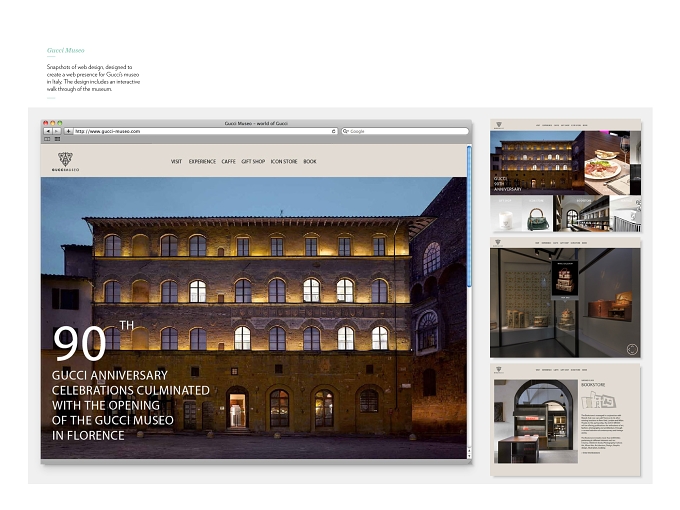Click the BOOKSTORE heading in the bottom mockup
680x510 pixels.
[x=593, y=385]
